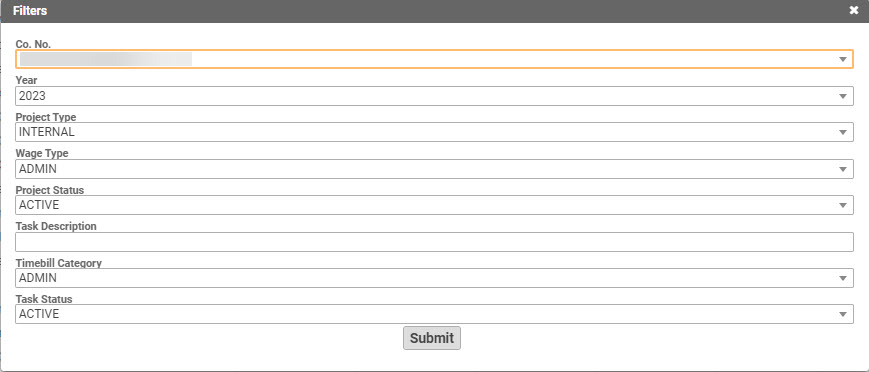Click the Task Description label
The image size is (869, 372).
pos(56,226)
